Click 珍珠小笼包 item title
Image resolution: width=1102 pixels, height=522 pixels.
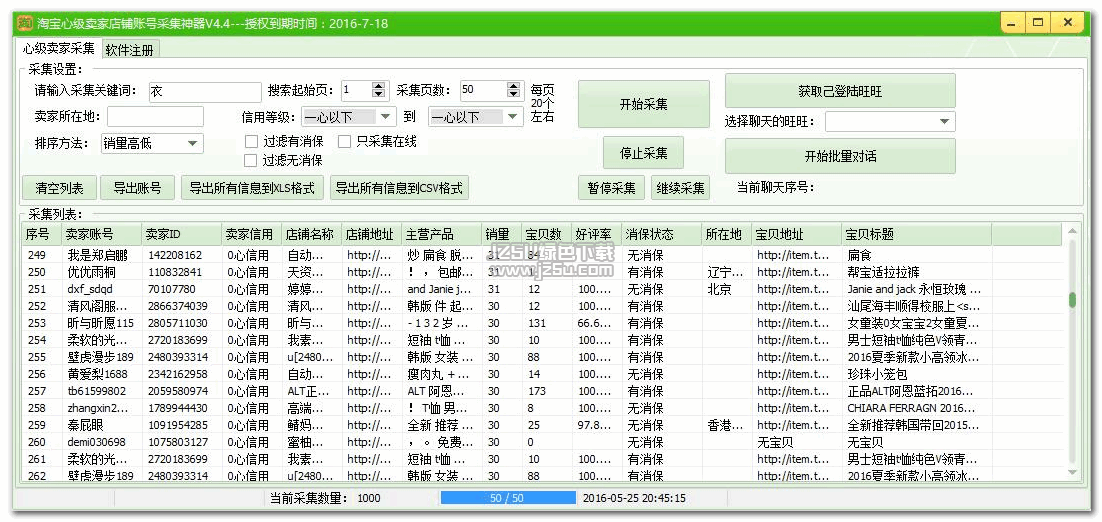click(875, 374)
